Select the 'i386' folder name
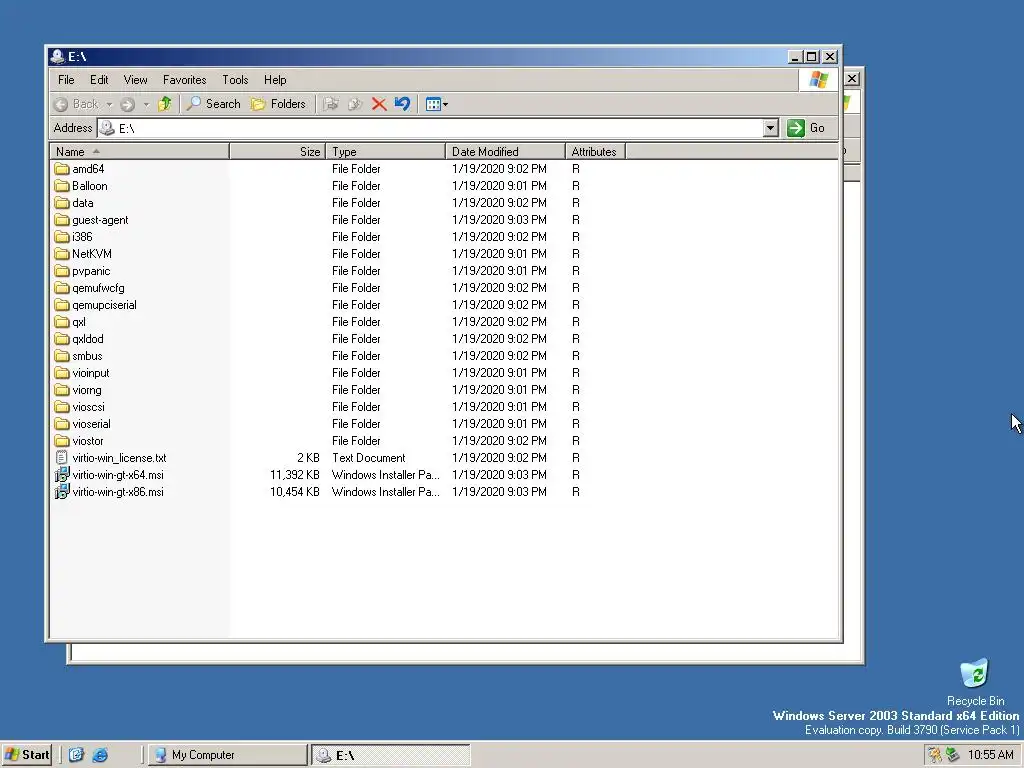Image resolution: width=1024 pixels, height=768 pixels. [x=82, y=237]
